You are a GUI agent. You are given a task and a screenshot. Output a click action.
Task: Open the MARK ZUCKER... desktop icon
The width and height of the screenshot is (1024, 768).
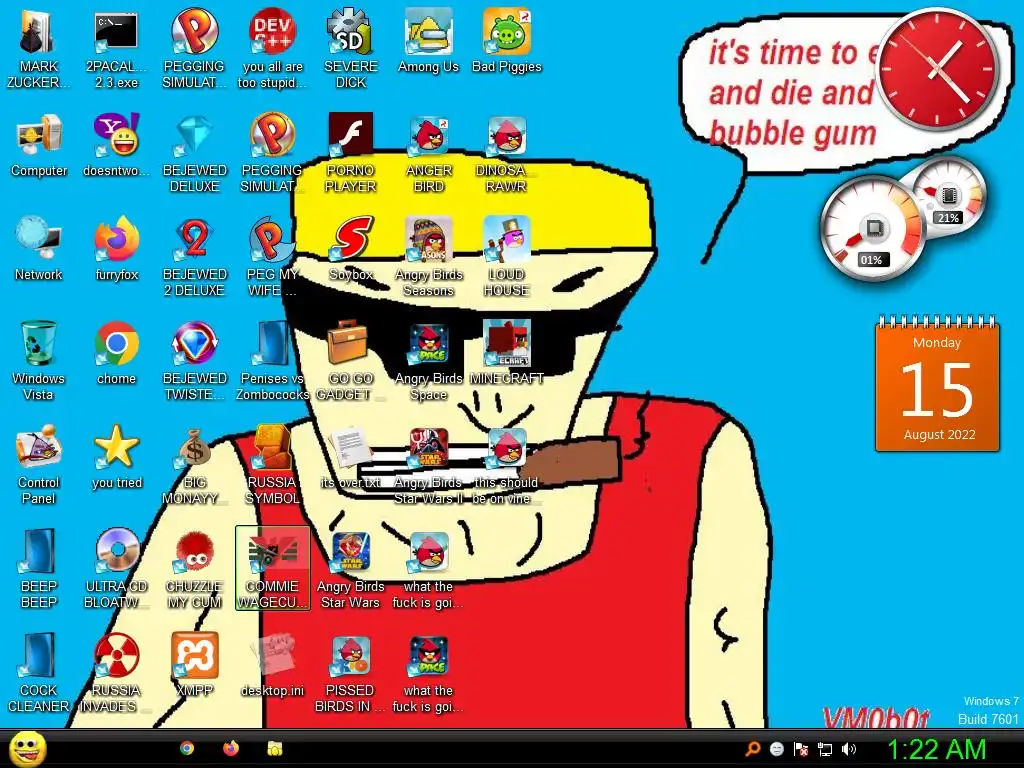(38, 48)
